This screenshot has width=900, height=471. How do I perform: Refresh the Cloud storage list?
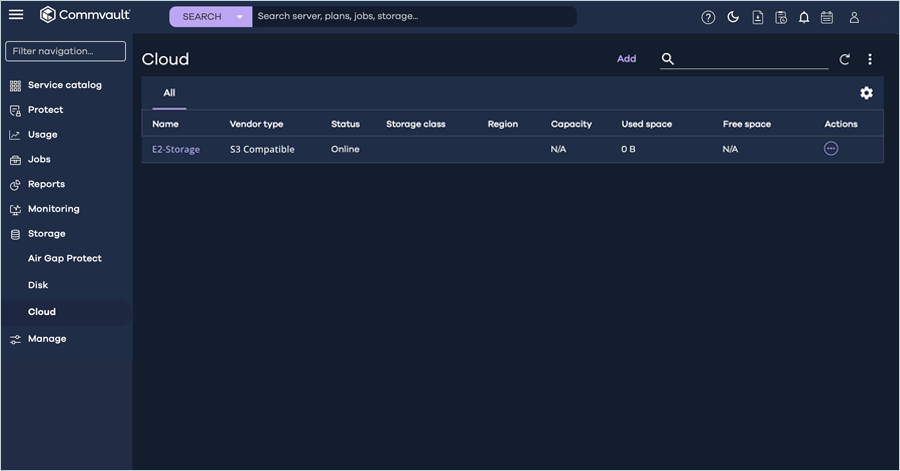(844, 60)
